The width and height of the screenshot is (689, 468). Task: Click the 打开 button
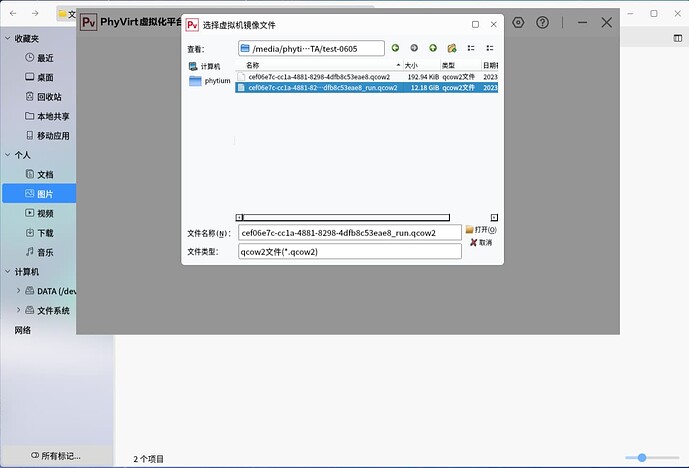click(481, 230)
